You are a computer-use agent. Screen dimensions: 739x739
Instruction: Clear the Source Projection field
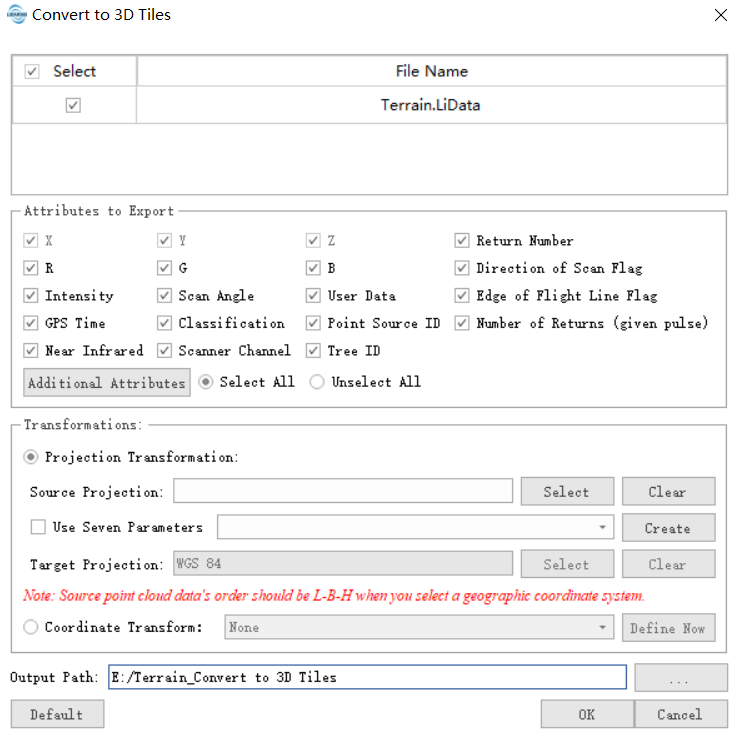[667, 492]
